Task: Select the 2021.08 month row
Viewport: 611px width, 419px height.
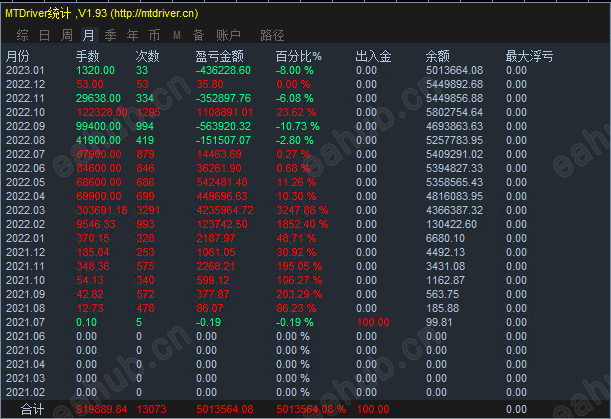Action: 306,308
